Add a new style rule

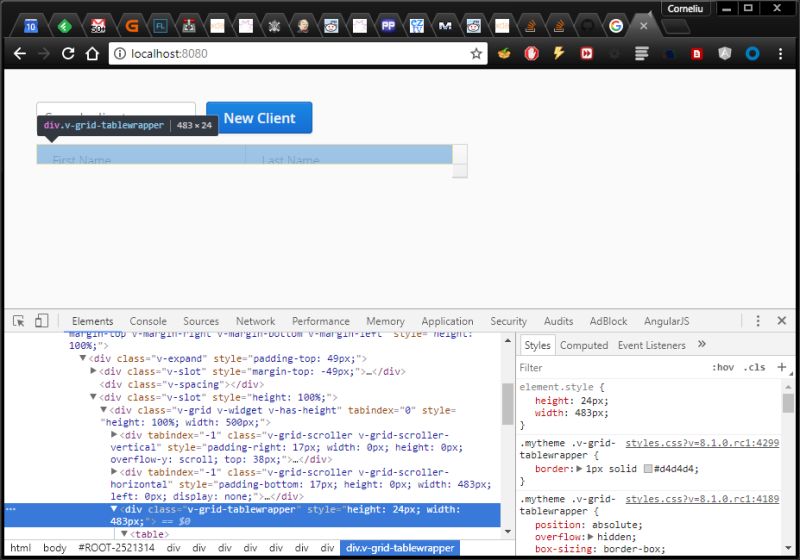pyautogui.click(x=781, y=367)
